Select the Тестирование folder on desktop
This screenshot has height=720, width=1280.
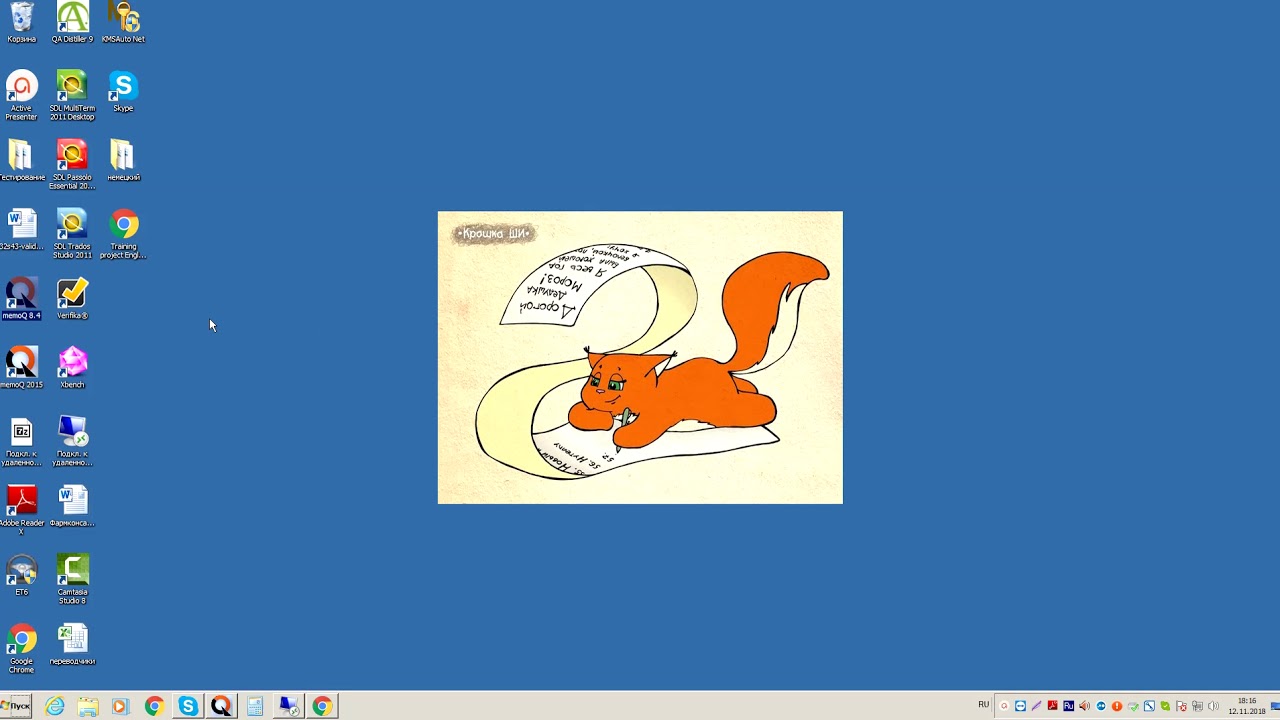(x=21, y=160)
